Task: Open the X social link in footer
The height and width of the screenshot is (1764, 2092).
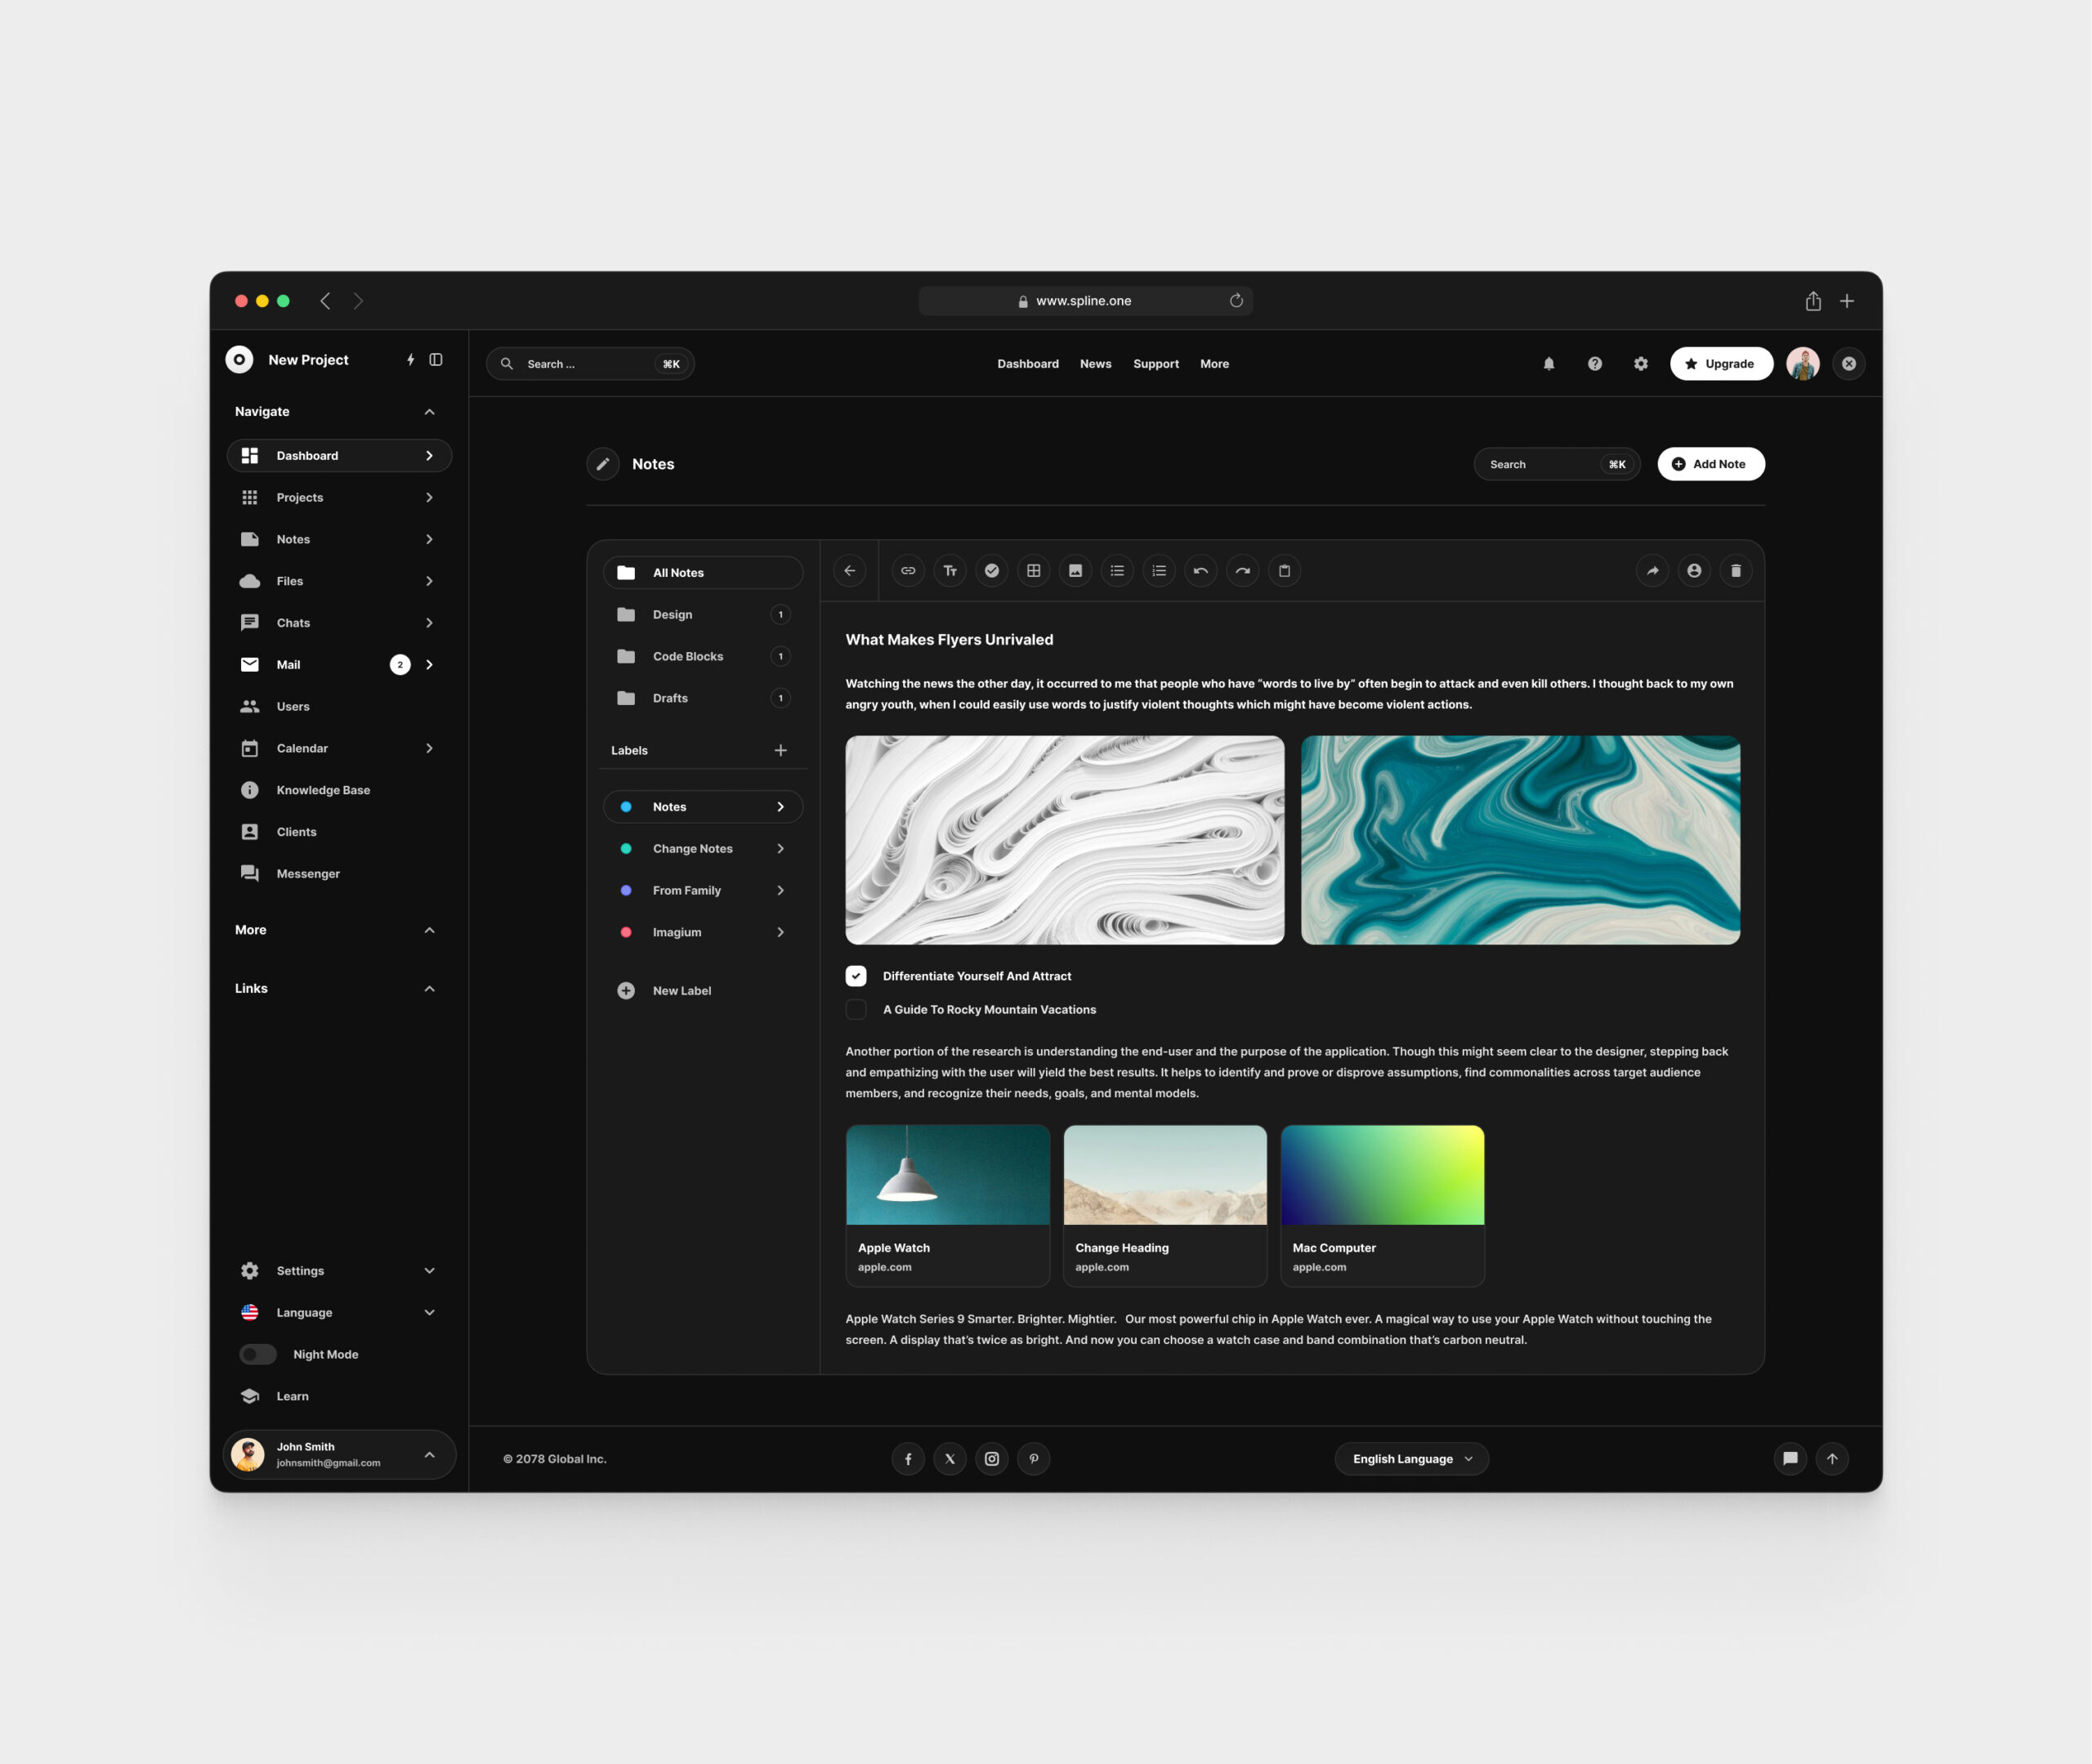Action: click(950, 1459)
